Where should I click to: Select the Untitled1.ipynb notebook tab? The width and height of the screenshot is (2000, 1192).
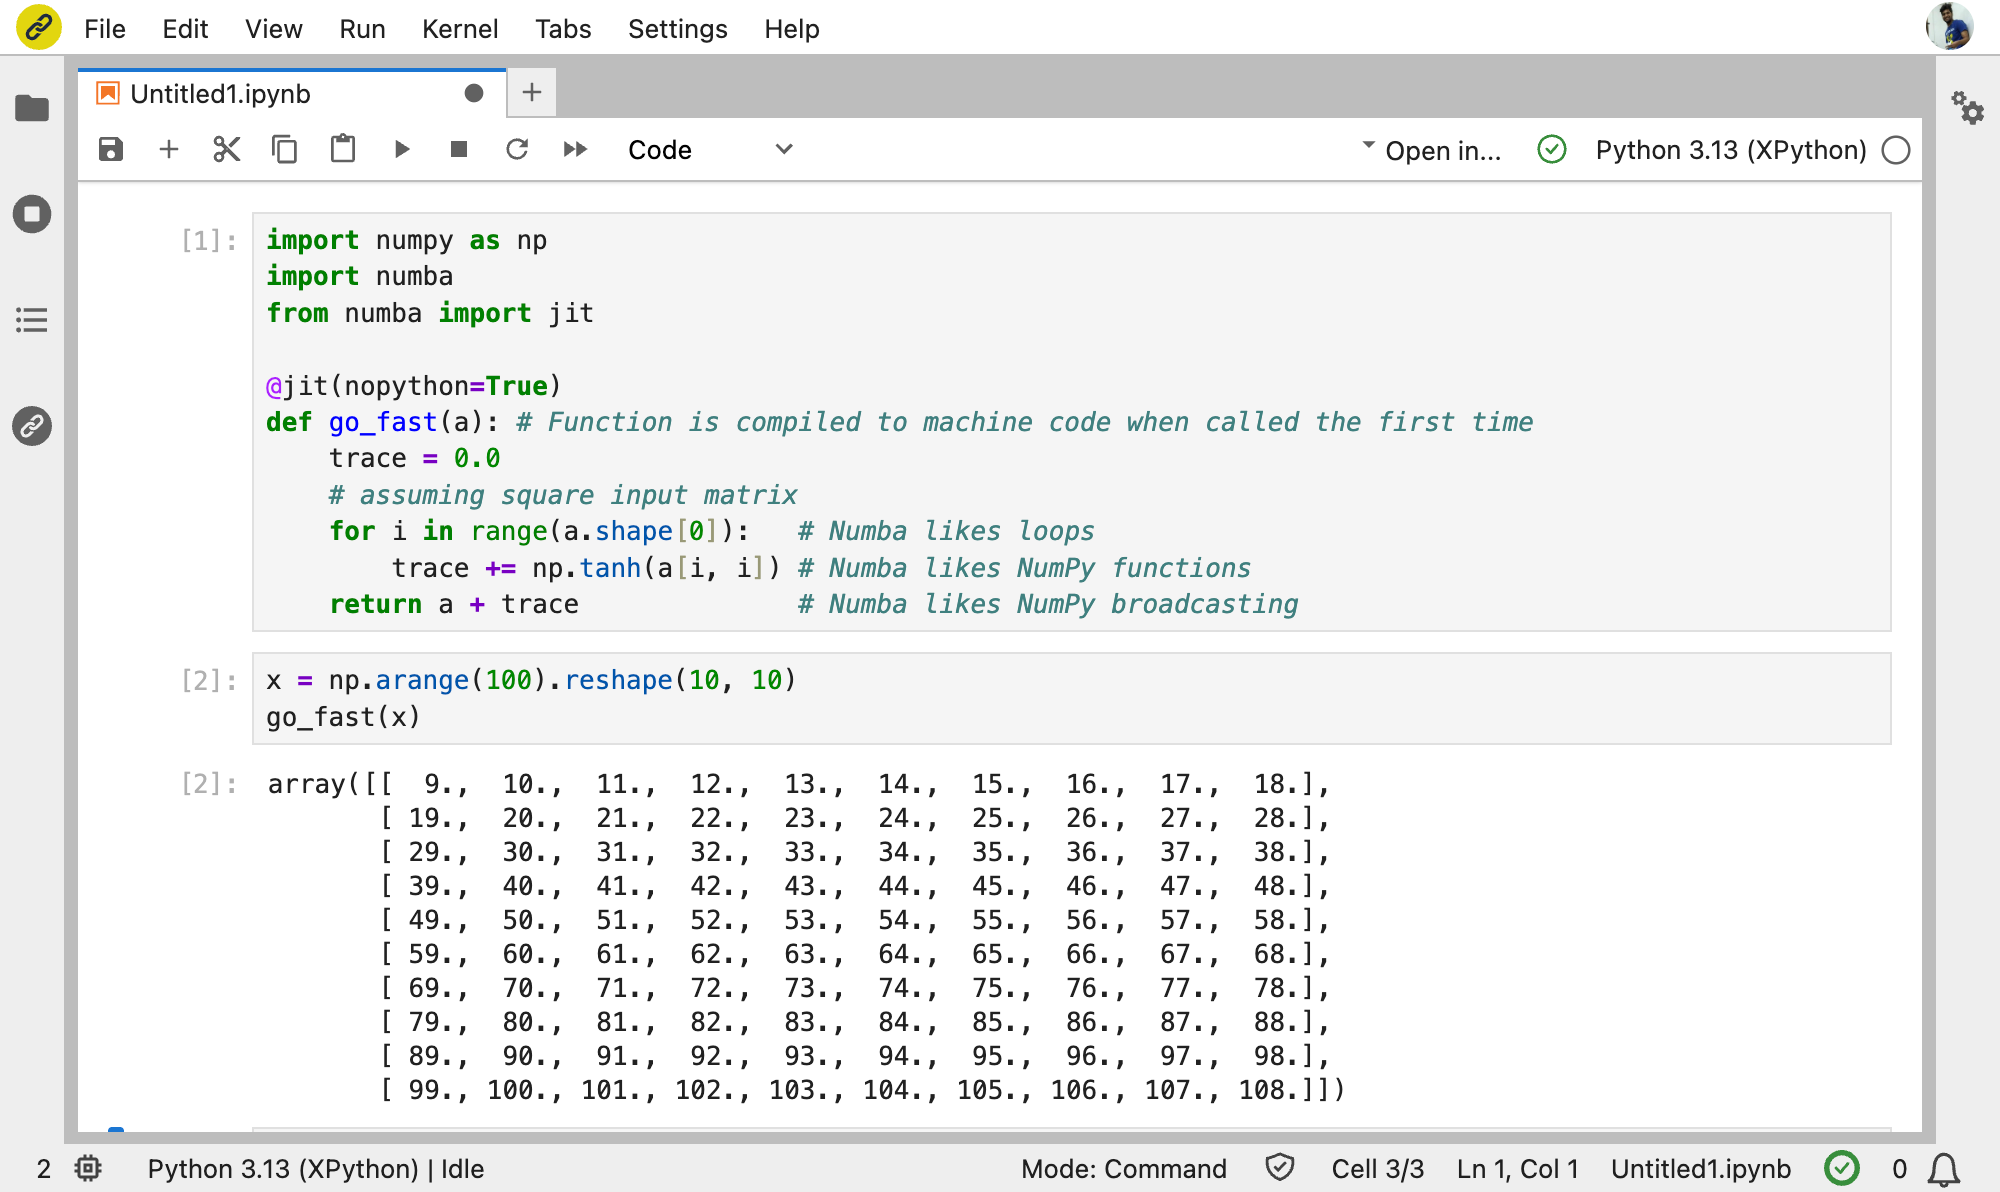pos(292,94)
